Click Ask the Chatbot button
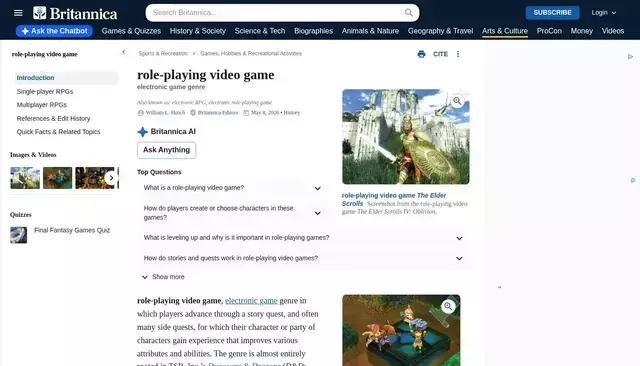640x366 pixels. pyautogui.click(x=54, y=31)
